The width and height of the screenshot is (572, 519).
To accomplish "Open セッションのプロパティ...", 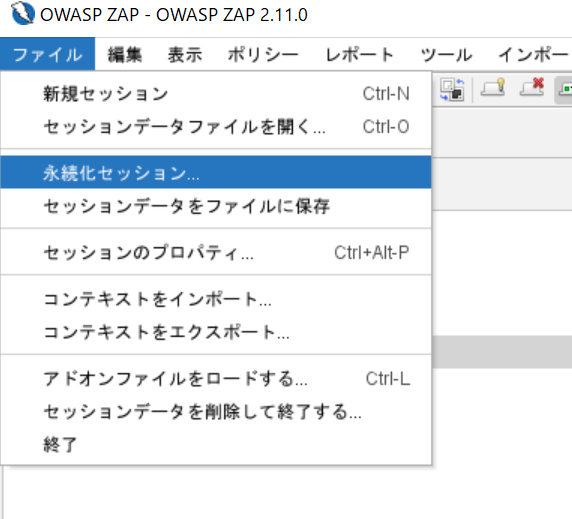I will pyautogui.click(x=216, y=252).
